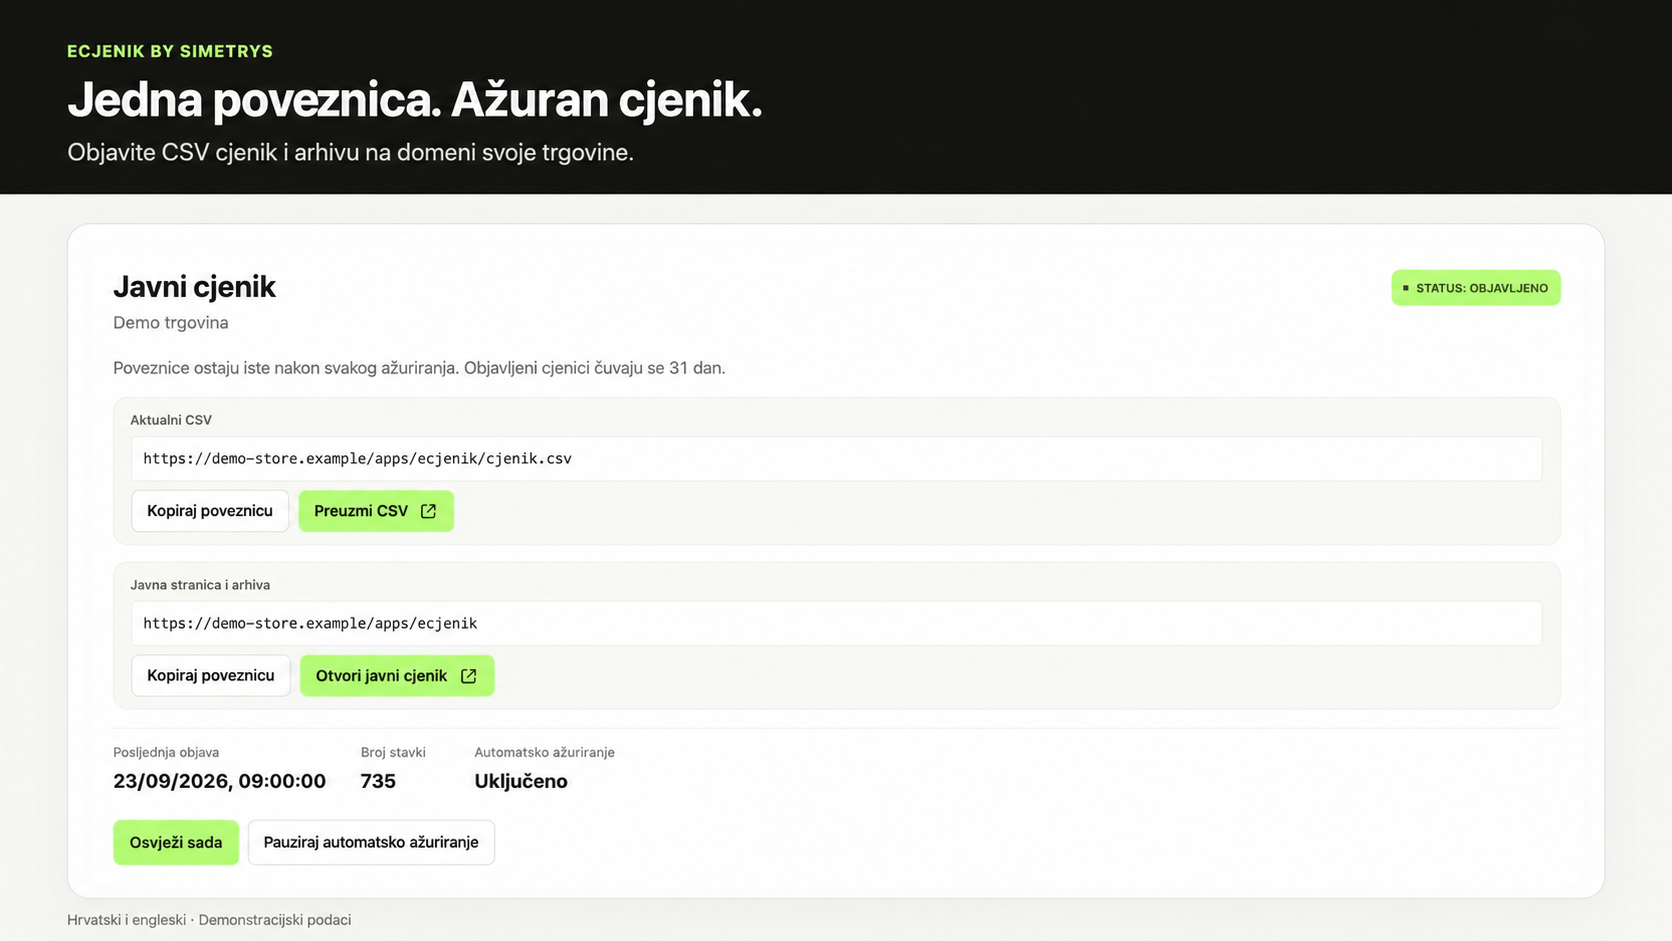Screen dimensions: 1672x941
Task: Click the date 23/09/2026, 09:00:00
Action: click(x=219, y=781)
